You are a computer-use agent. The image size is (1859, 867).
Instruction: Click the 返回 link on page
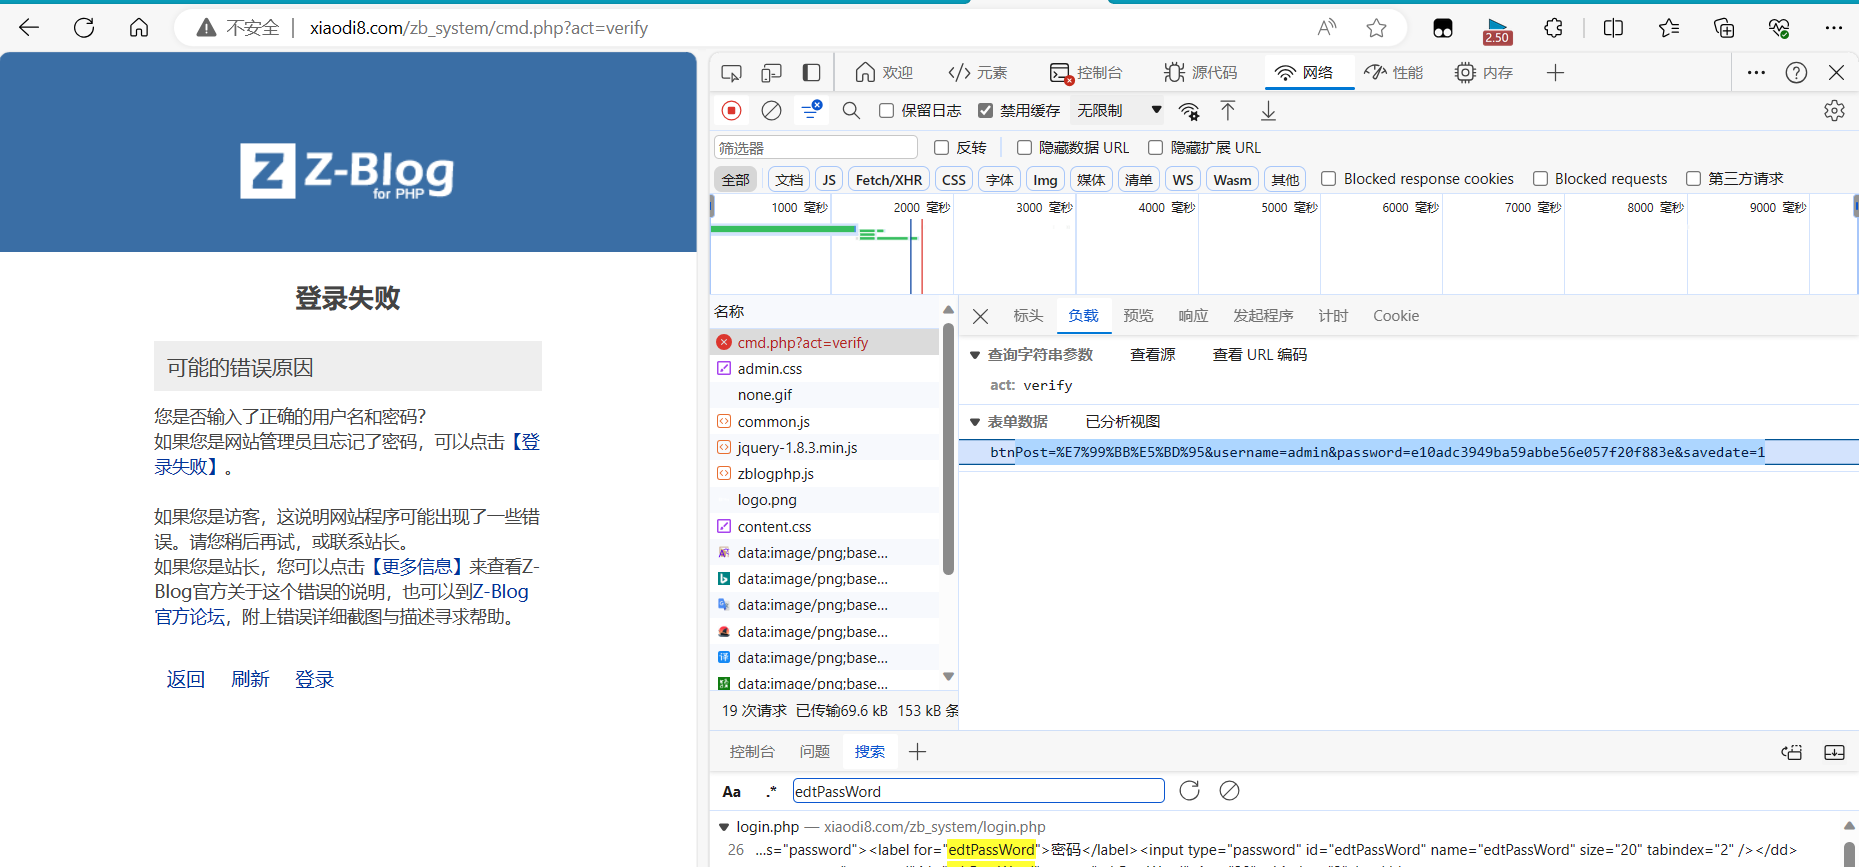pyautogui.click(x=185, y=680)
